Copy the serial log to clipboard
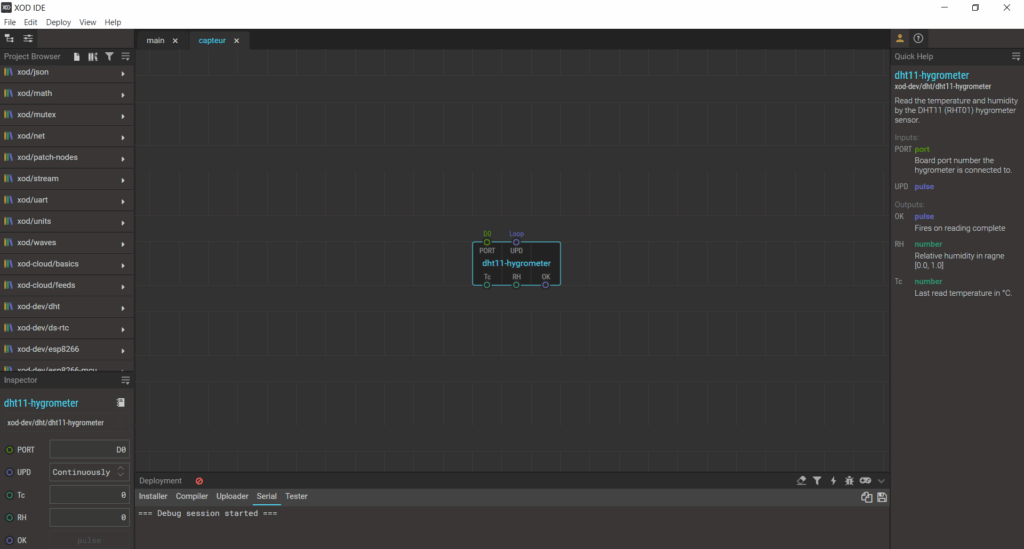Screen dimensions: 1024x549 [867, 497]
